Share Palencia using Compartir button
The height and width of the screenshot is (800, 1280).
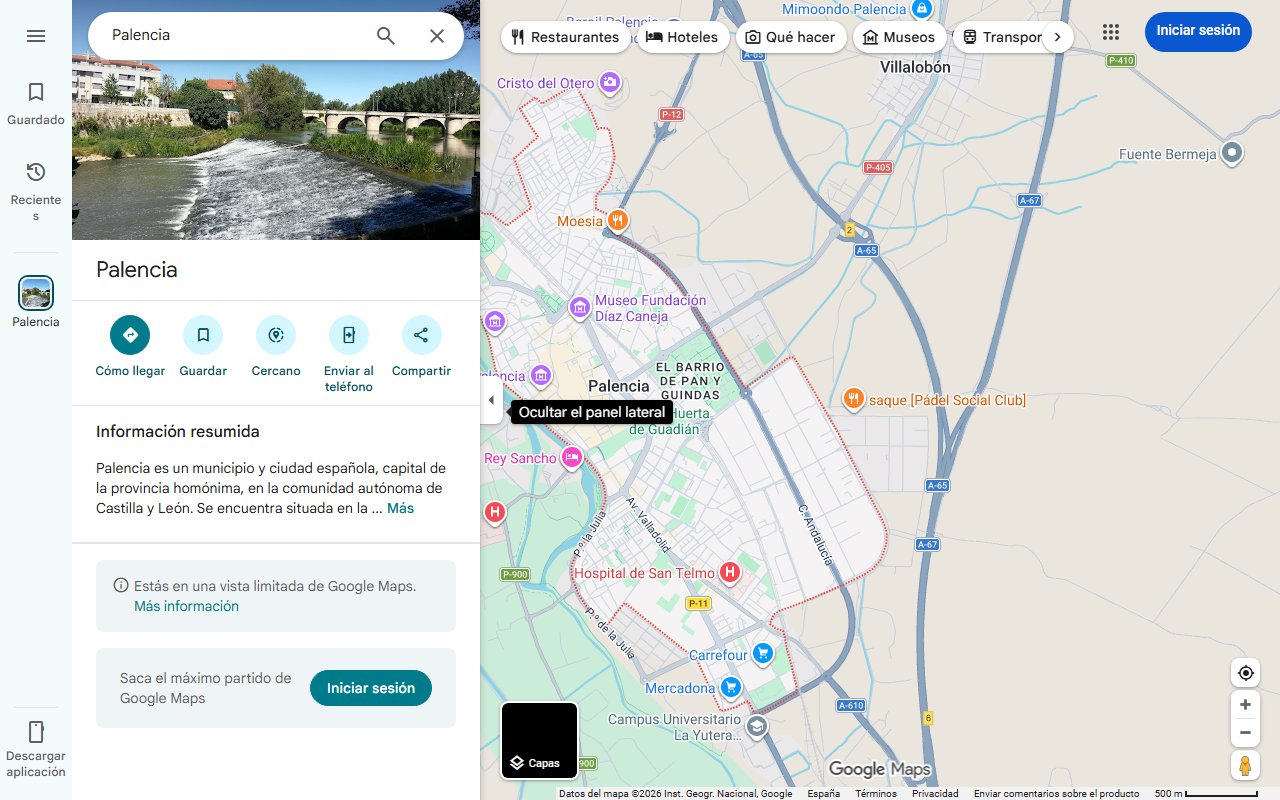(x=421, y=335)
